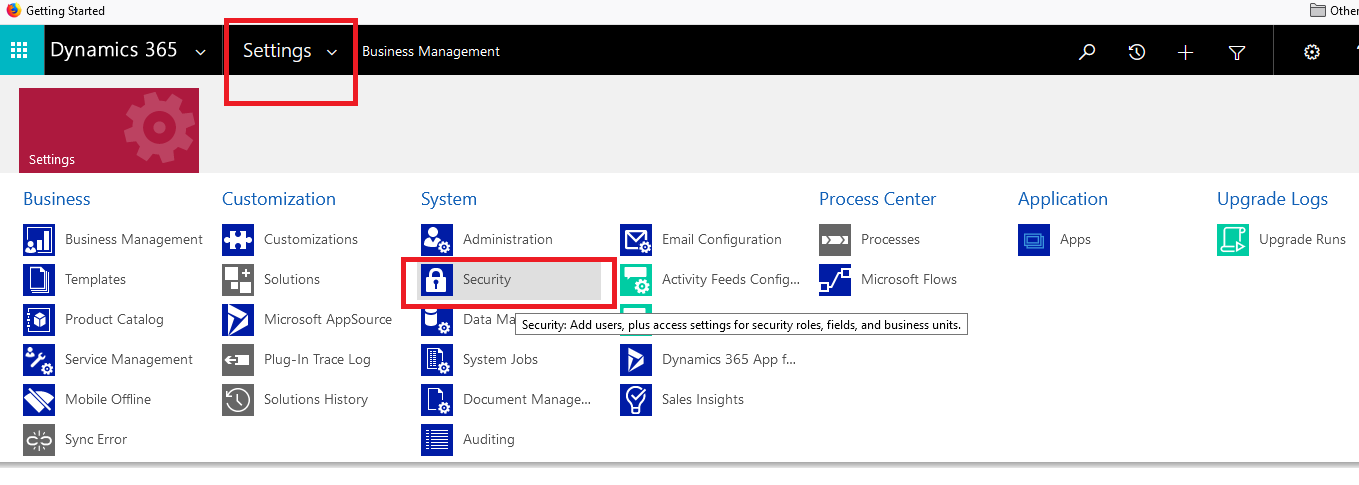Click Business Management breadcrumb in header

click(431, 51)
